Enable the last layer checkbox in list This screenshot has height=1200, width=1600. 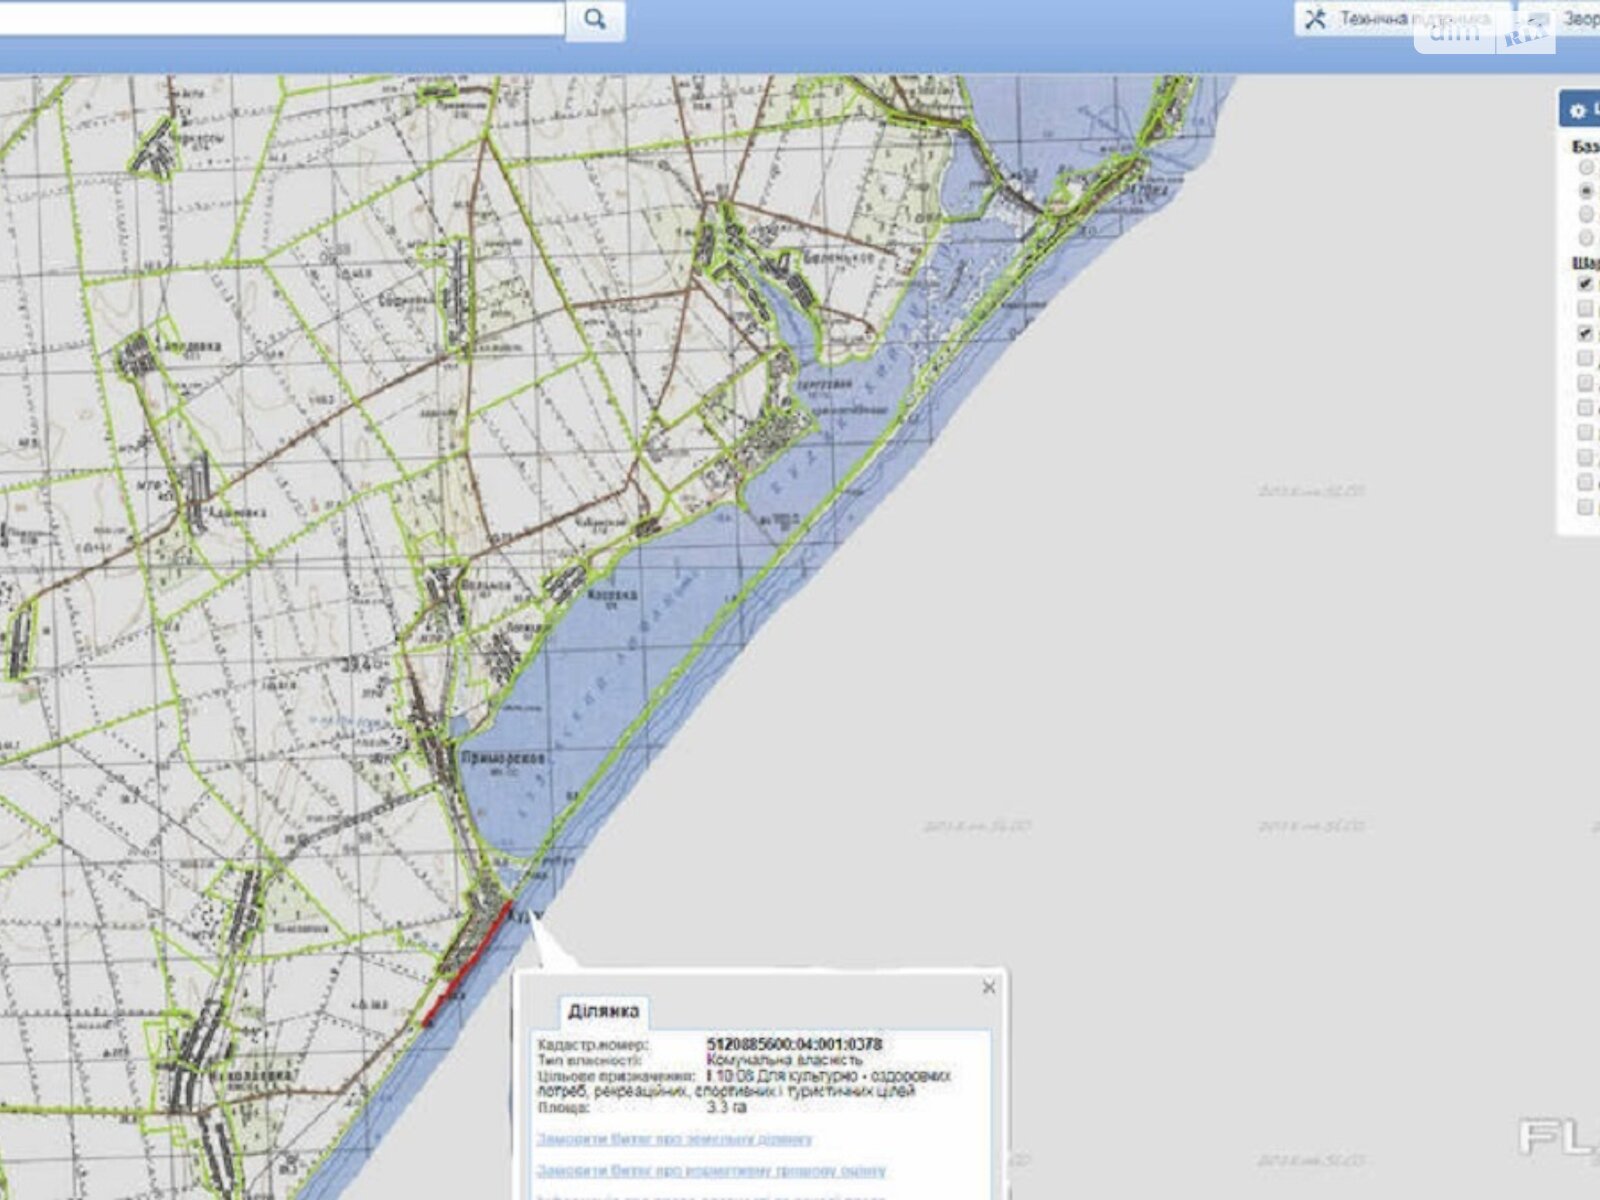[x=1585, y=508]
